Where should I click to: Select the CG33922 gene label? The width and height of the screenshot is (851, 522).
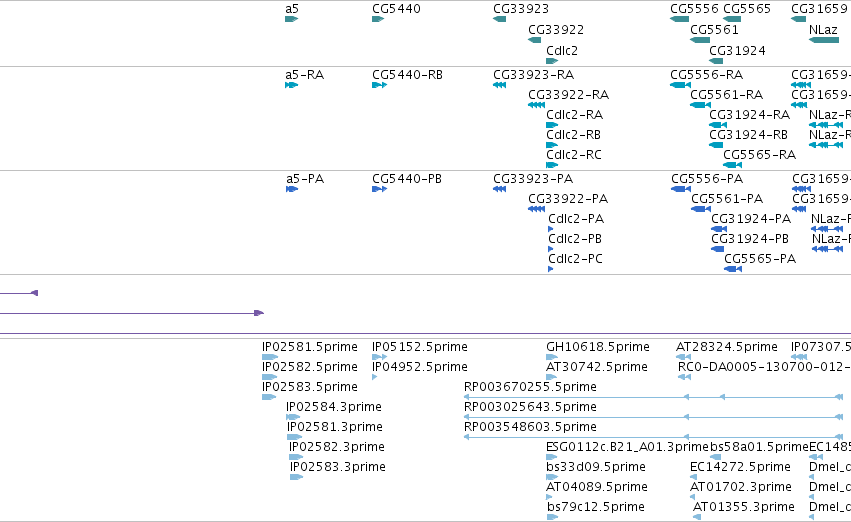click(556, 30)
